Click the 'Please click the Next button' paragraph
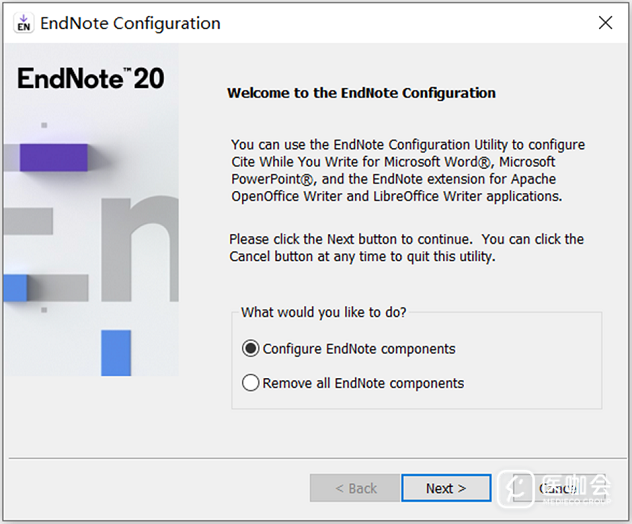632x524 pixels. pyautogui.click(x=406, y=248)
